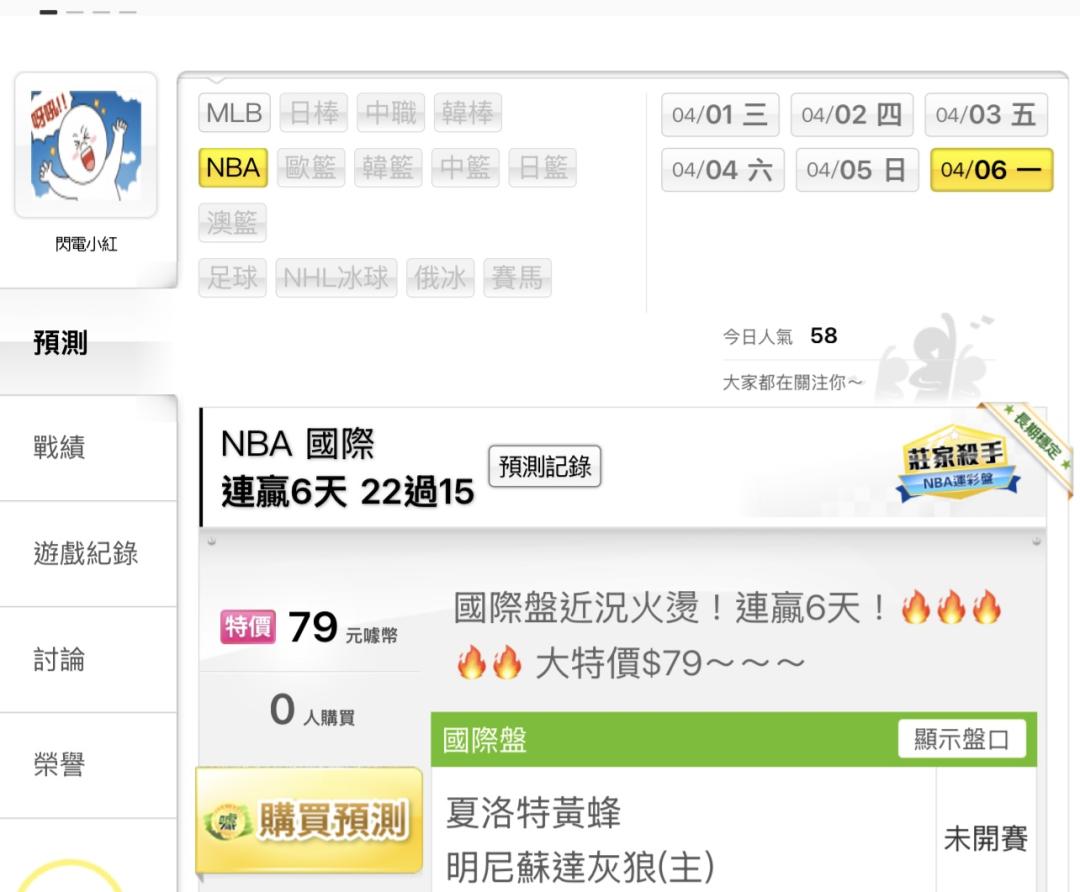The image size is (1080, 892).
Task: Click the 國際盤近況火燙 promo headline
Action: (x=728, y=608)
